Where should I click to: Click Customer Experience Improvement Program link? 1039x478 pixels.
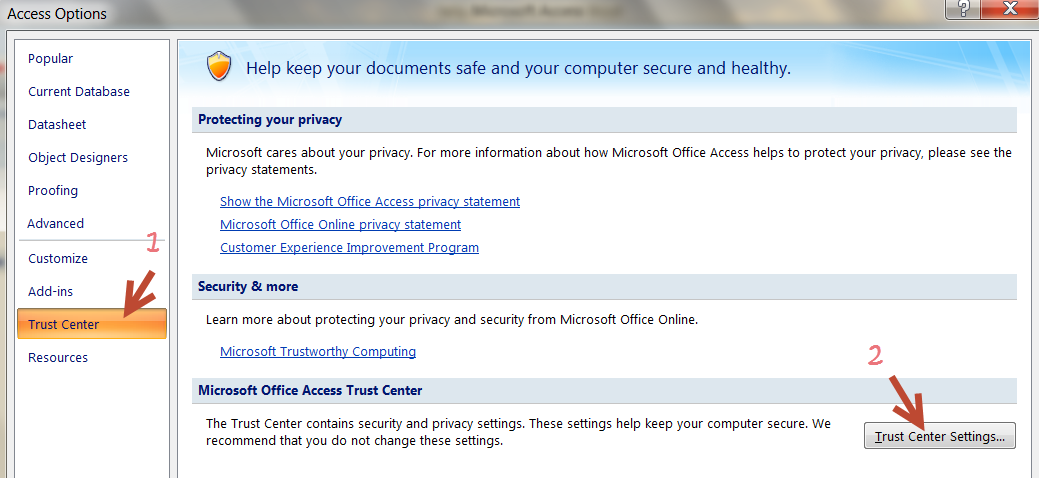click(x=349, y=248)
